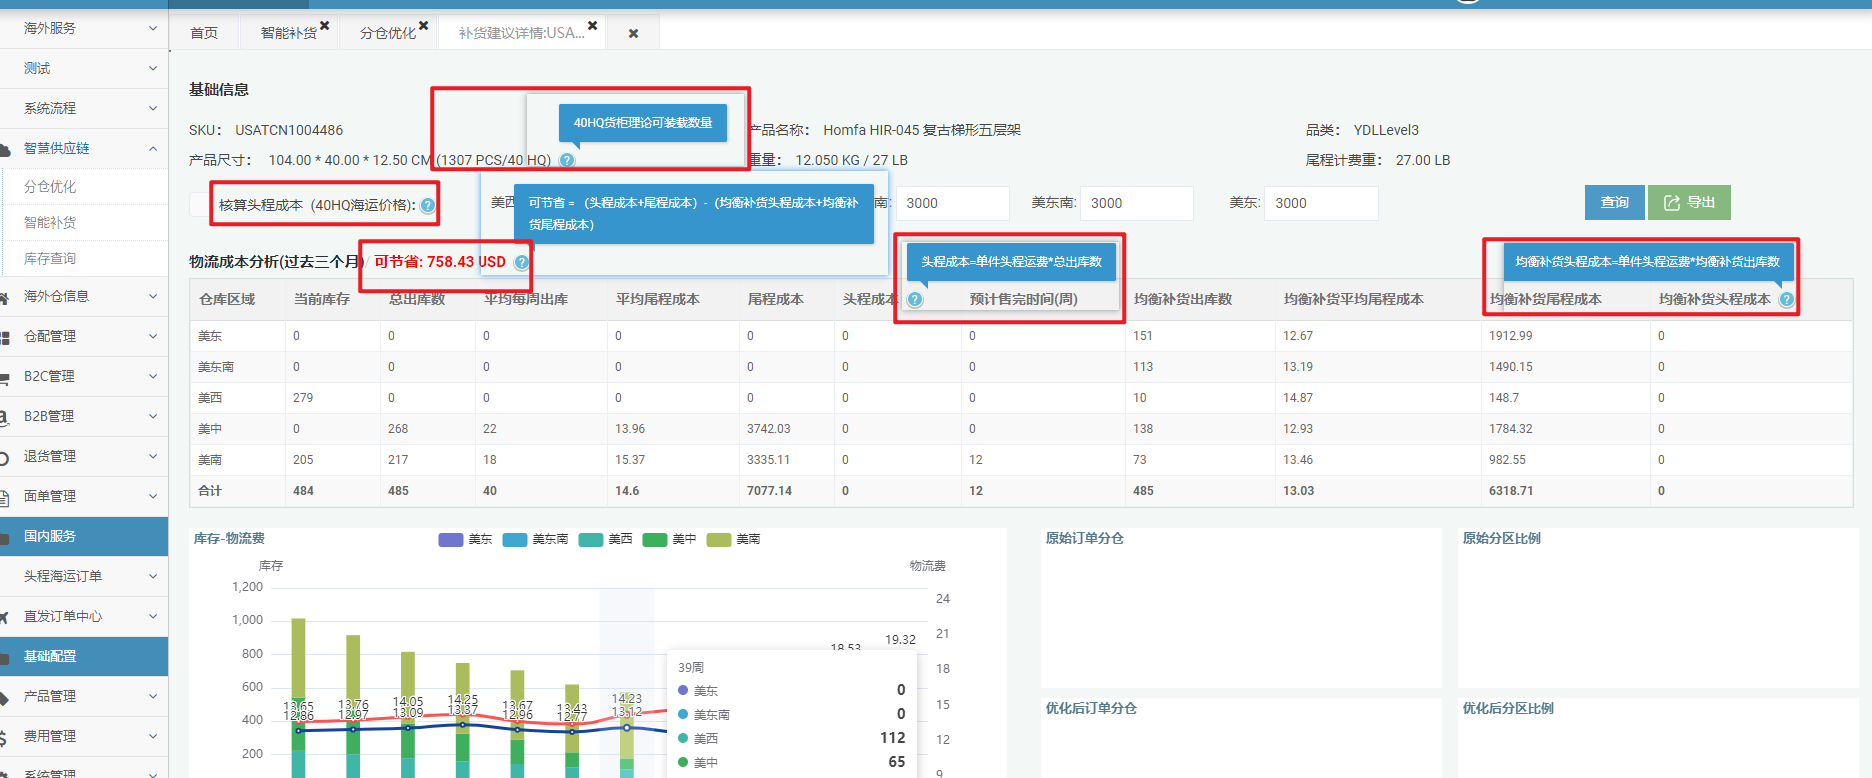
Task: Click help icon beside 均衡补货头程成本 header
Action: click(1787, 299)
